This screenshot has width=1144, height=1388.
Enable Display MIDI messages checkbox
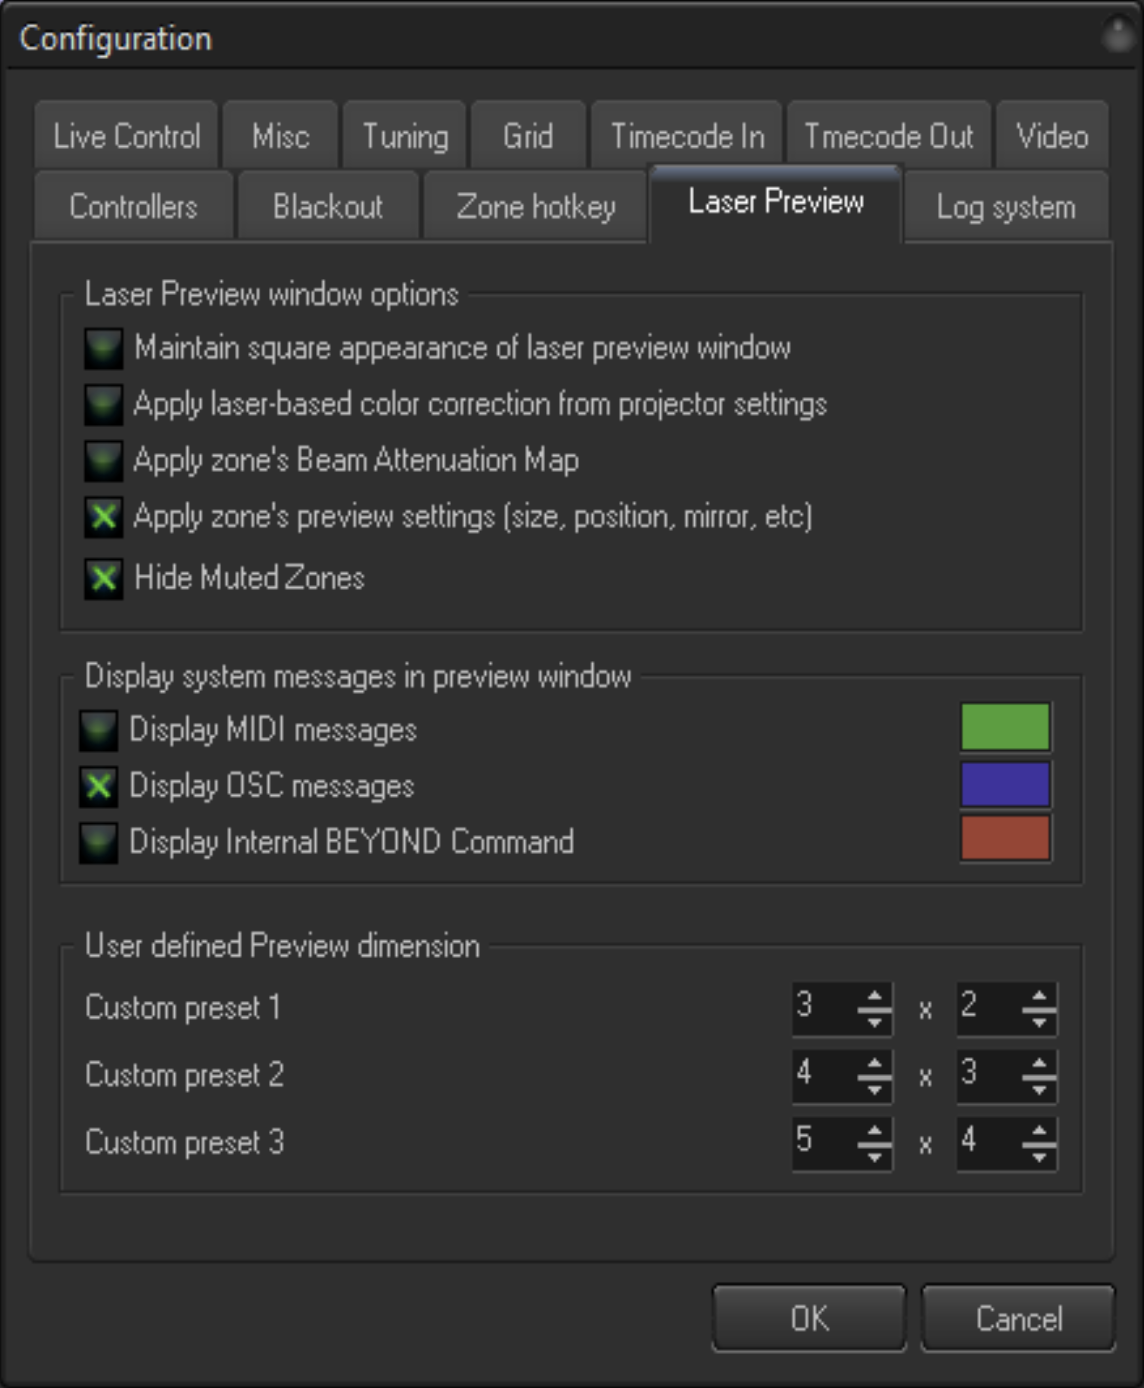point(98,731)
